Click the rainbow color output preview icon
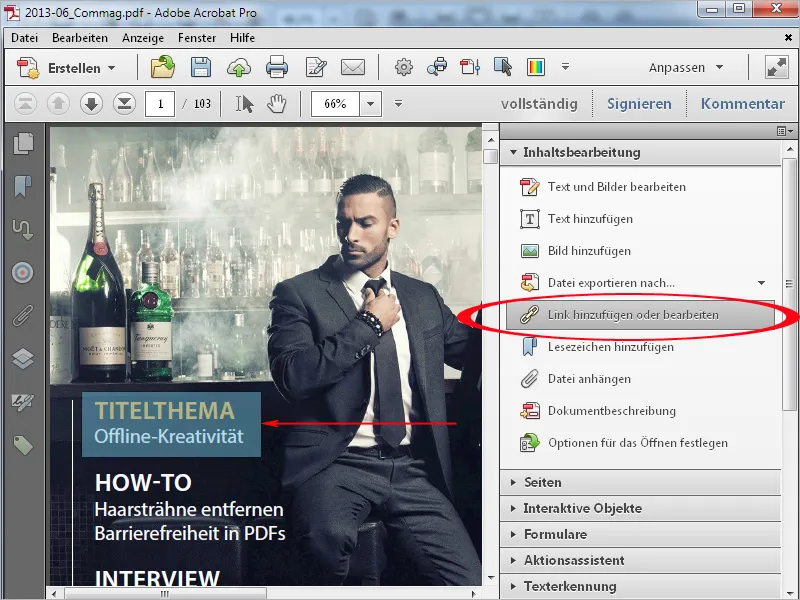 536,67
